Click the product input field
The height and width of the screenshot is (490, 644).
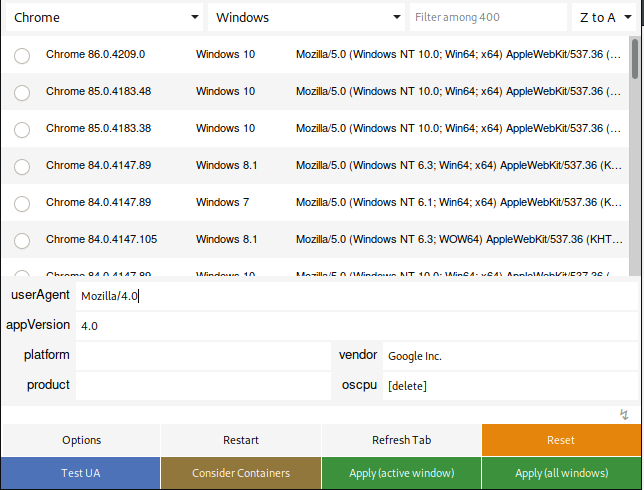coord(203,386)
